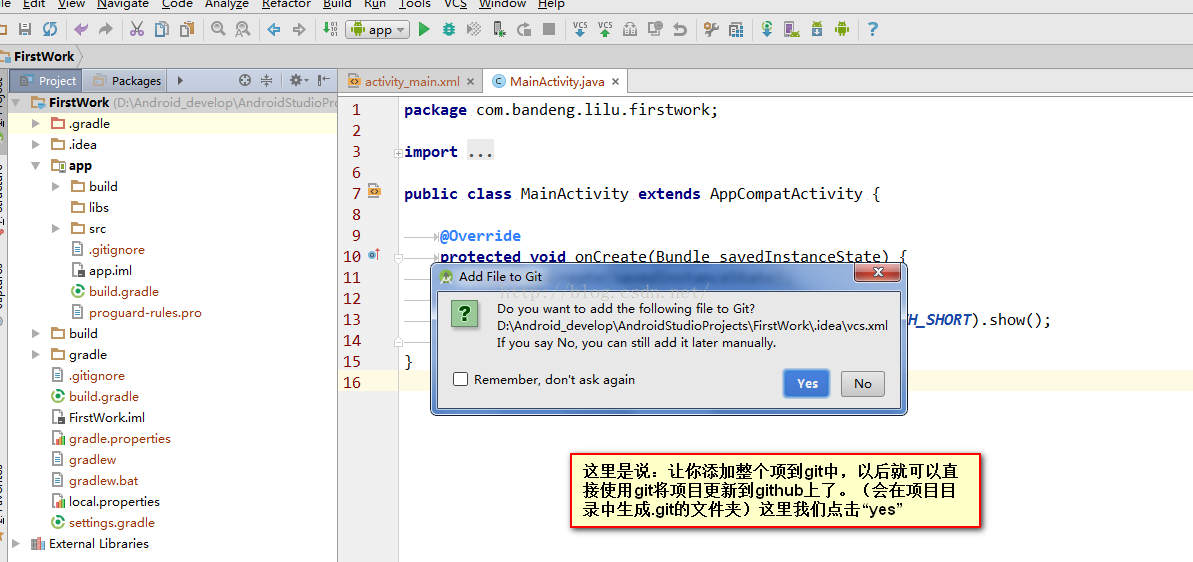Image resolution: width=1193 pixels, height=562 pixels.
Task: Select the gradle.properties file in tree
Action: click(x=119, y=439)
